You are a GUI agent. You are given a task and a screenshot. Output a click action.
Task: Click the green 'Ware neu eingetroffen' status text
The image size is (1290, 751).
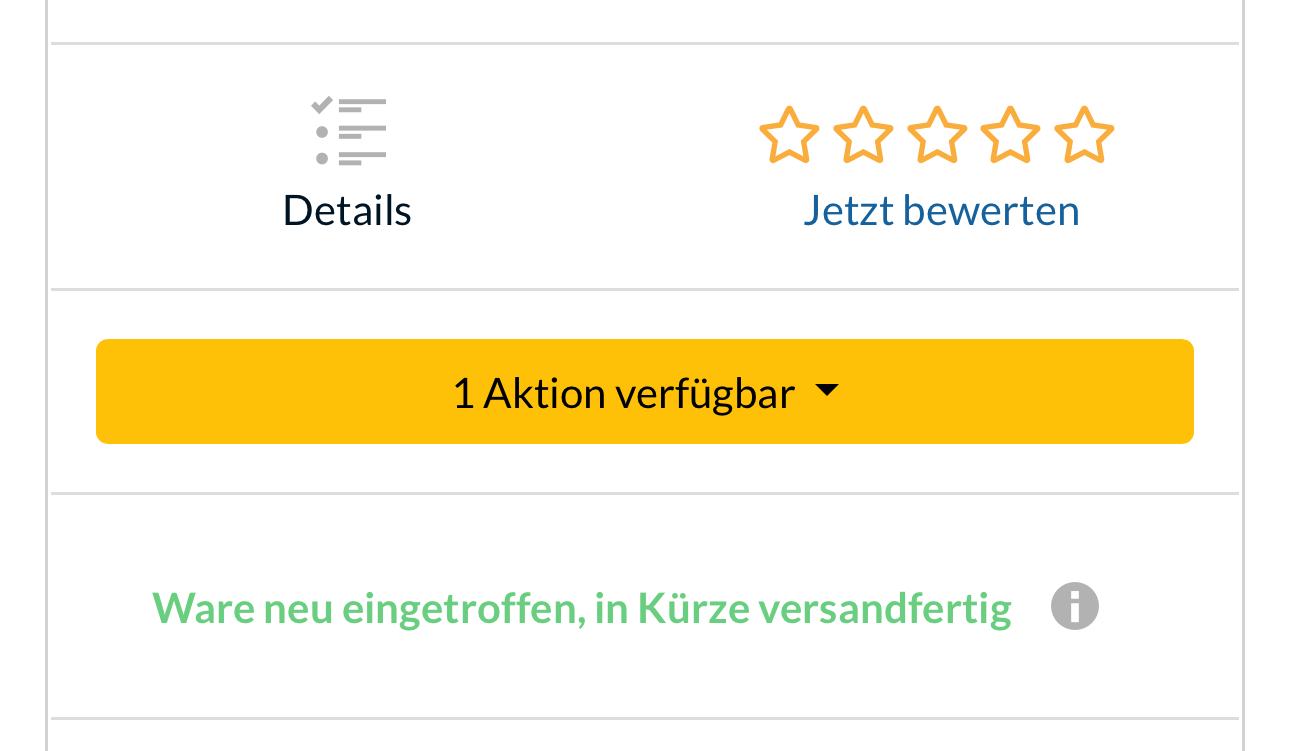click(x=581, y=607)
